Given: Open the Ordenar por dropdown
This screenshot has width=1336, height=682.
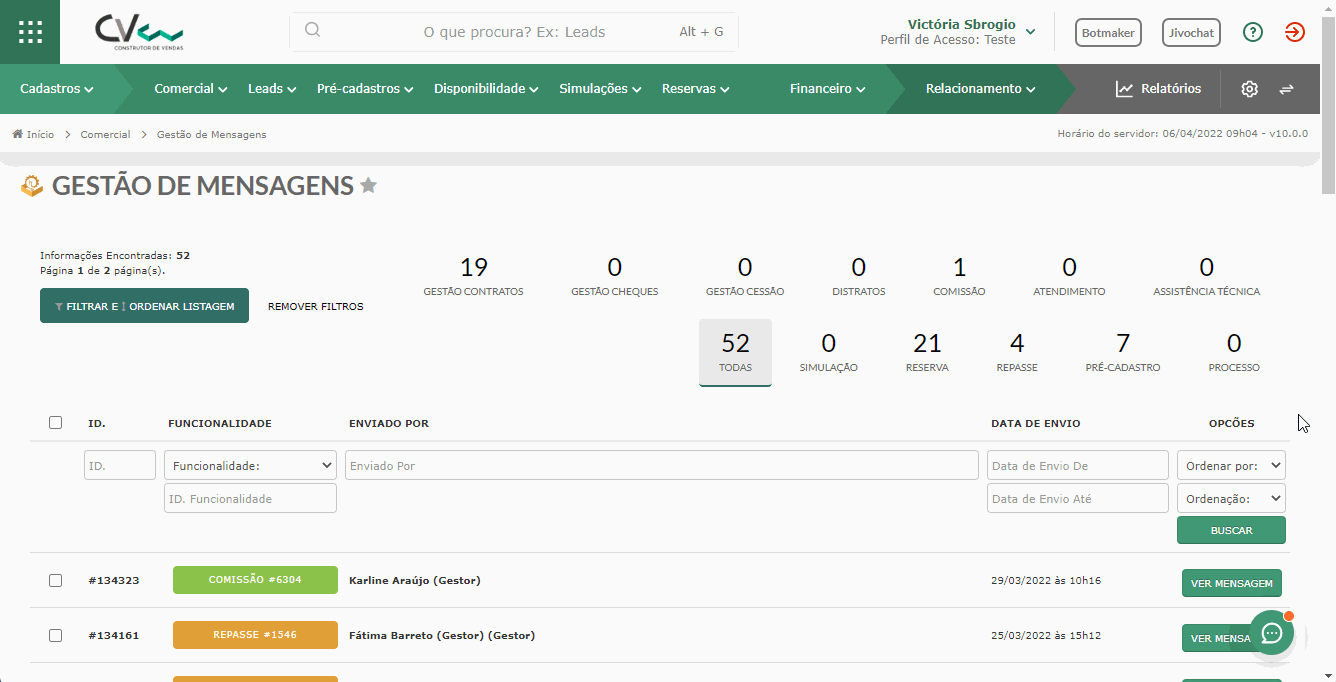Looking at the screenshot, I should pos(1231,465).
